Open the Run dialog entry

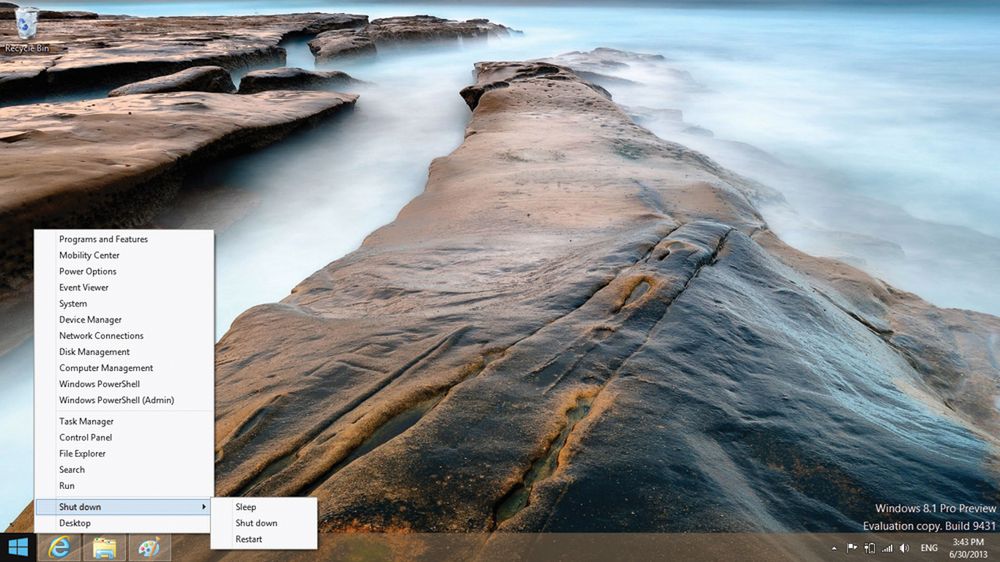click(124, 485)
